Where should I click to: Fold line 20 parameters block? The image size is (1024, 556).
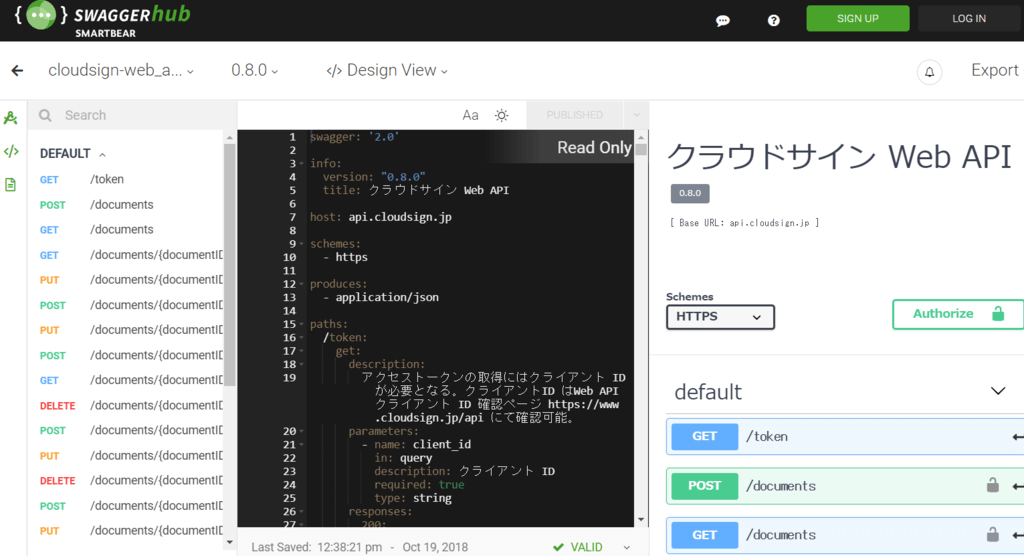(301, 432)
